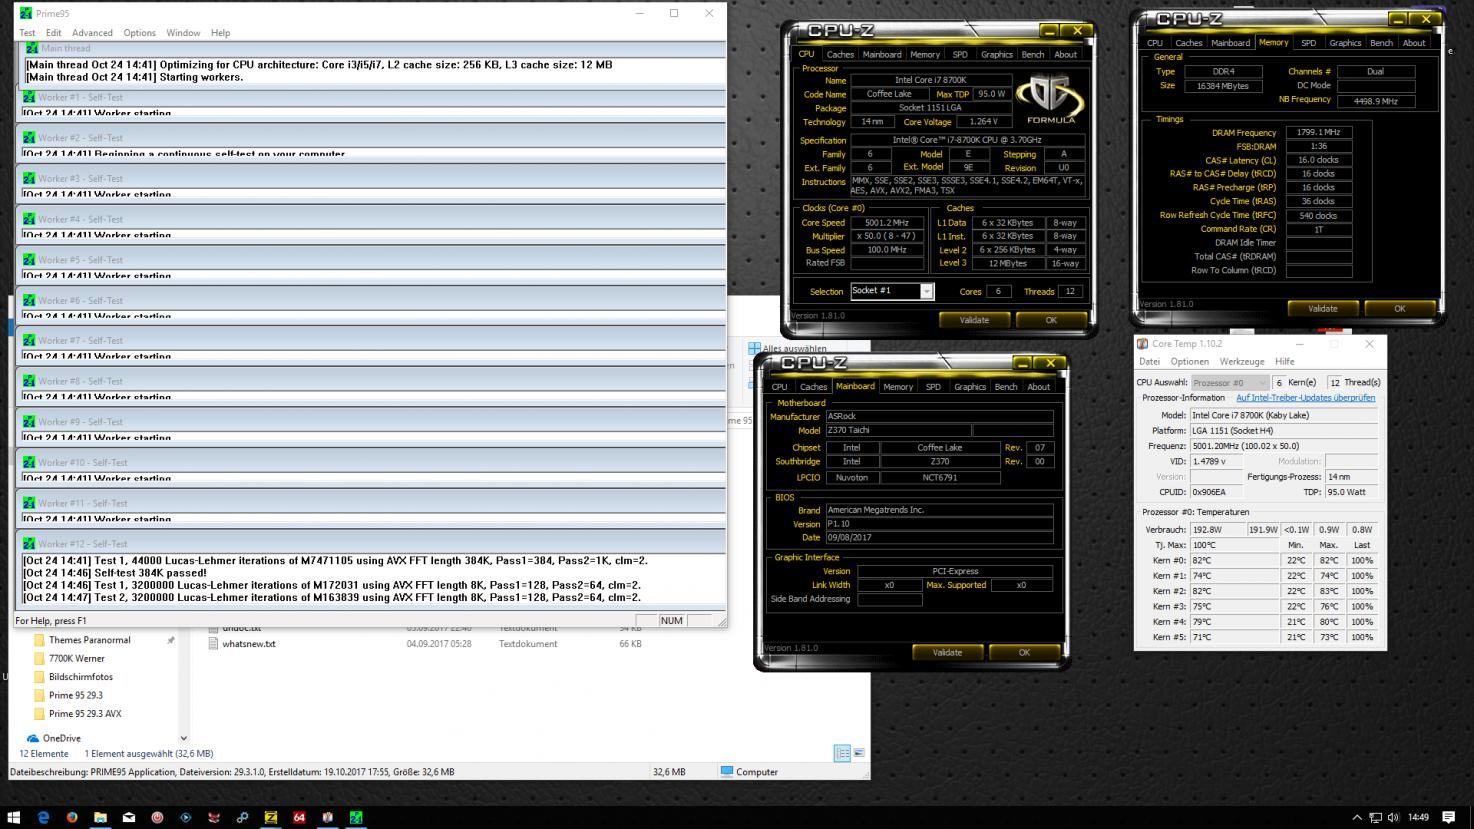Viewport: 1474px width, 829px height.
Task: Click the Main thread window icon
Action: [x=33, y=47]
